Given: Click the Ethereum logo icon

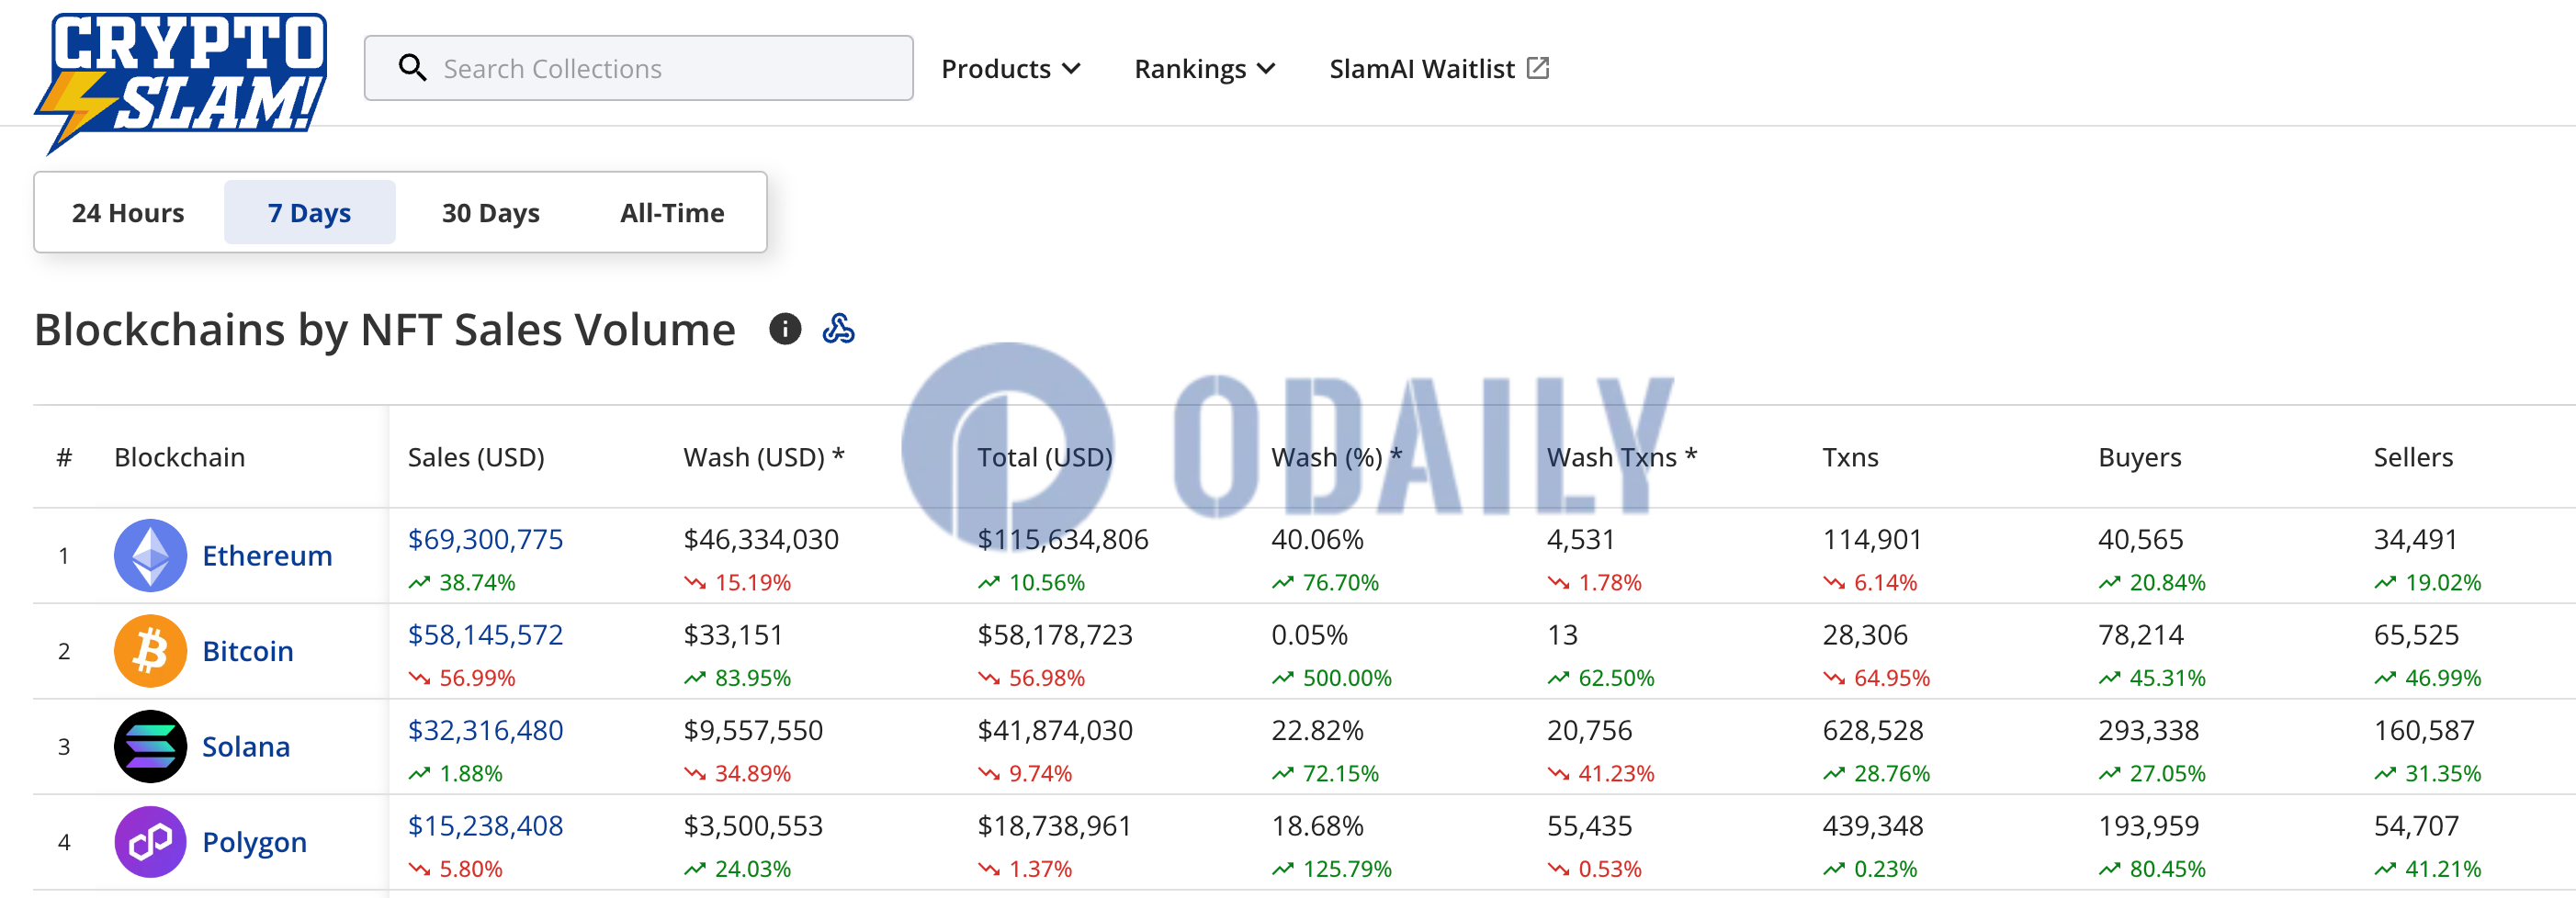Looking at the screenshot, I should [150, 555].
